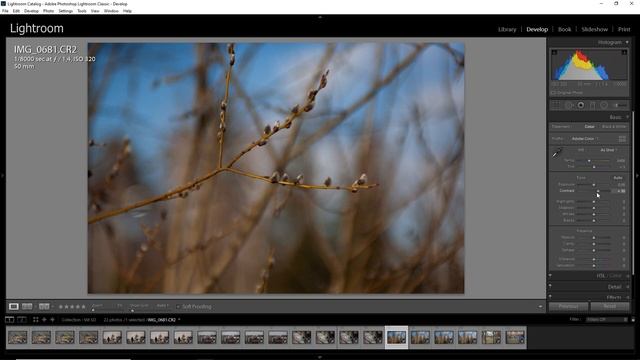
Task: Open the second window display icon
Action: click(x=22, y=320)
